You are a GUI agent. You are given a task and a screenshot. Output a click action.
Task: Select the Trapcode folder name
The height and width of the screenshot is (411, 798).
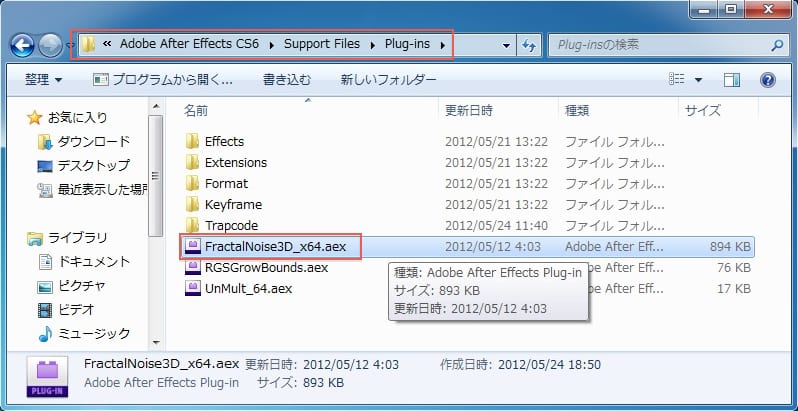[231, 225]
